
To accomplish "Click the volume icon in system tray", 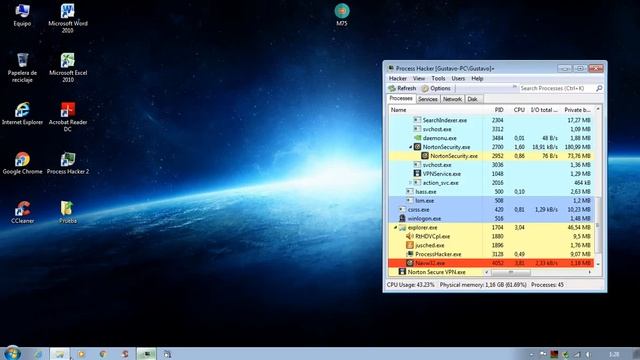I will [x=589, y=354].
